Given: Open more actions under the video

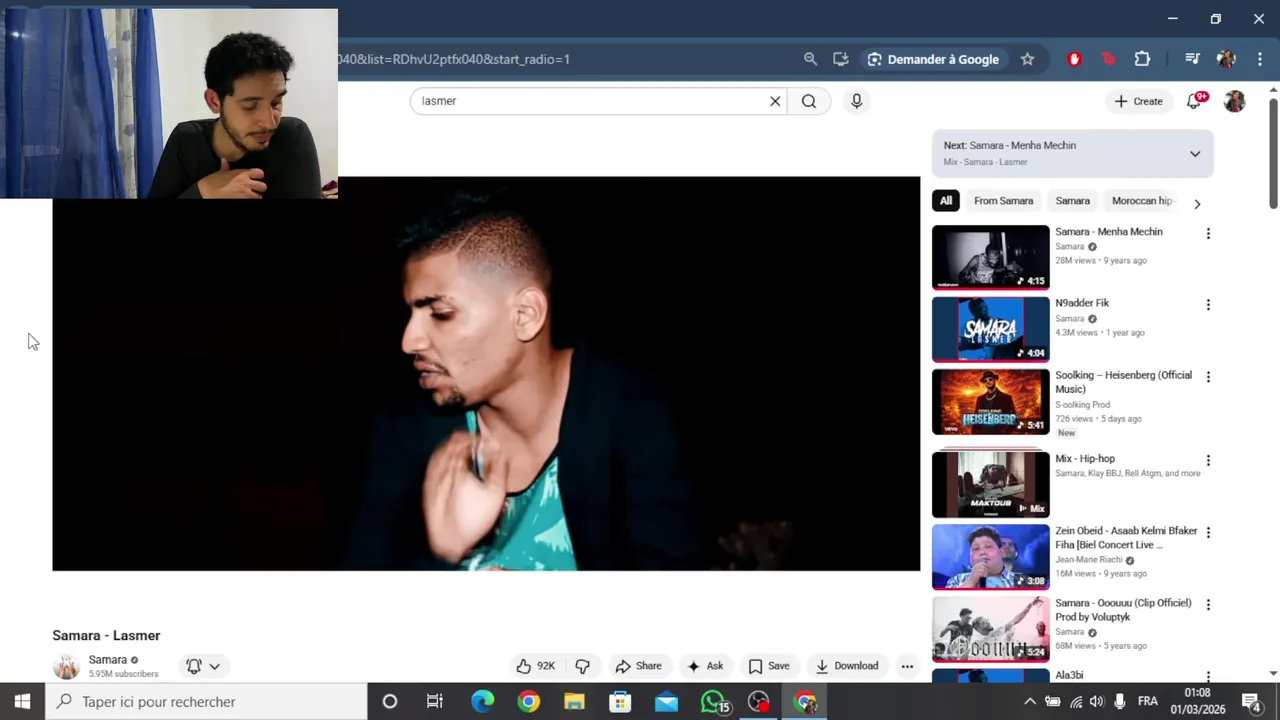Looking at the screenshot, I should pyautogui.click(x=907, y=666).
